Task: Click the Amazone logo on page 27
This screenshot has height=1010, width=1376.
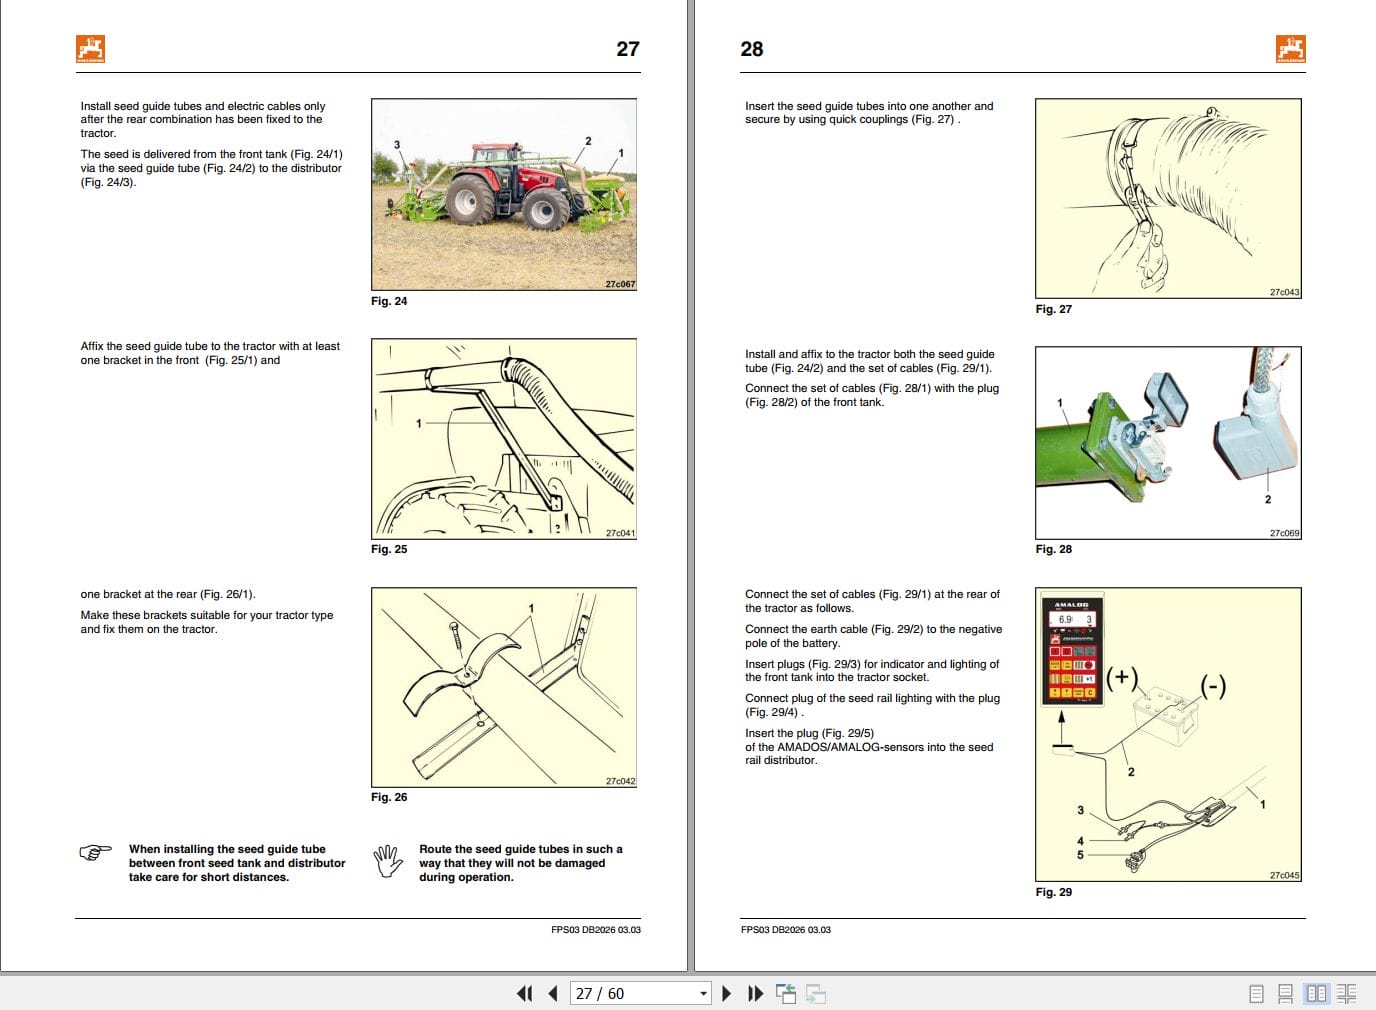Action: coord(91,49)
